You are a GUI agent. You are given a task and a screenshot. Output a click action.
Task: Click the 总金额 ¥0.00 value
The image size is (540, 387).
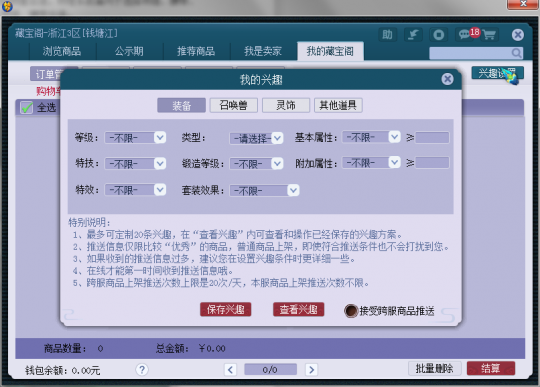point(212,348)
